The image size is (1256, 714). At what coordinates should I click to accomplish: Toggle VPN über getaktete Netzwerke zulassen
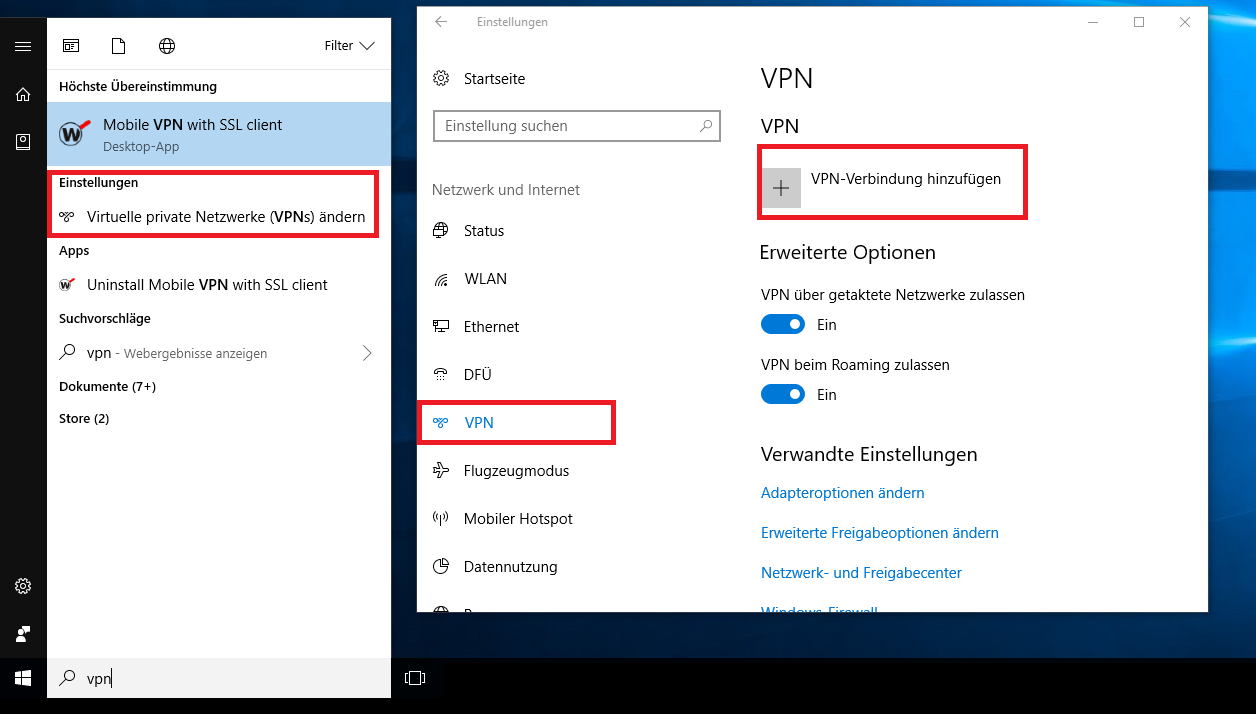click(782, 325)
